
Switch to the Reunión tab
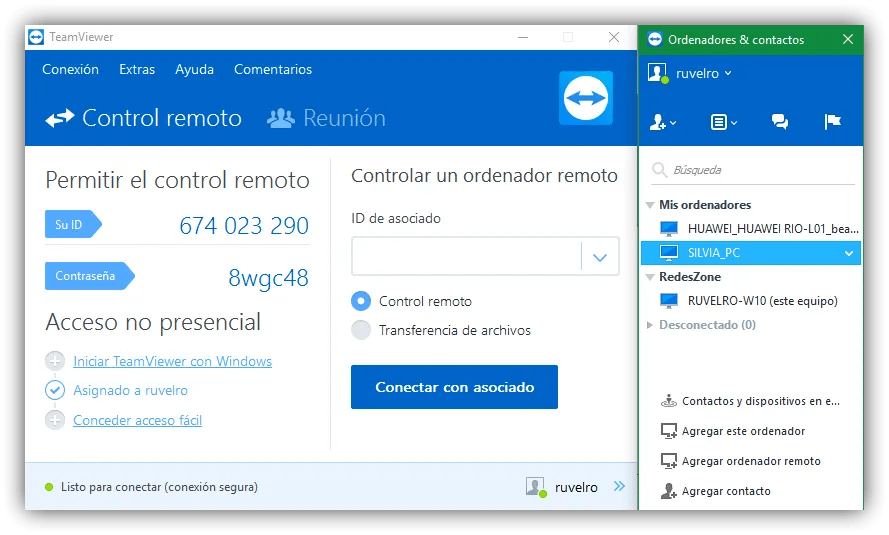(x=326, y=118)
